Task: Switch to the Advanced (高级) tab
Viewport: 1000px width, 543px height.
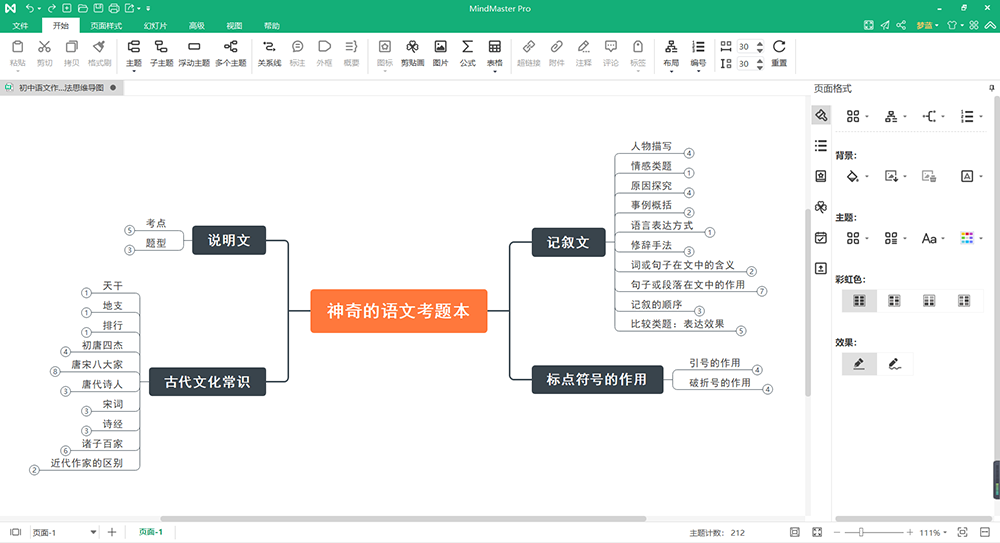Action: pyautogui.click(x=196, y=26)
